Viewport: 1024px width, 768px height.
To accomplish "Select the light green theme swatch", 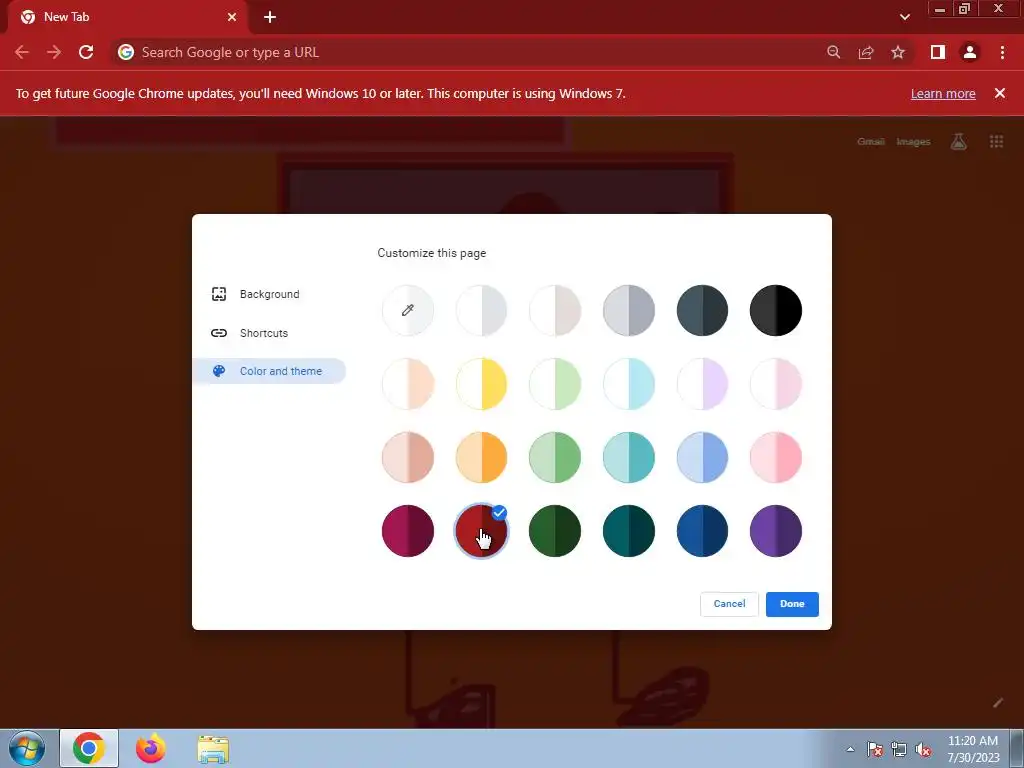I will click(x=555, y=384).
